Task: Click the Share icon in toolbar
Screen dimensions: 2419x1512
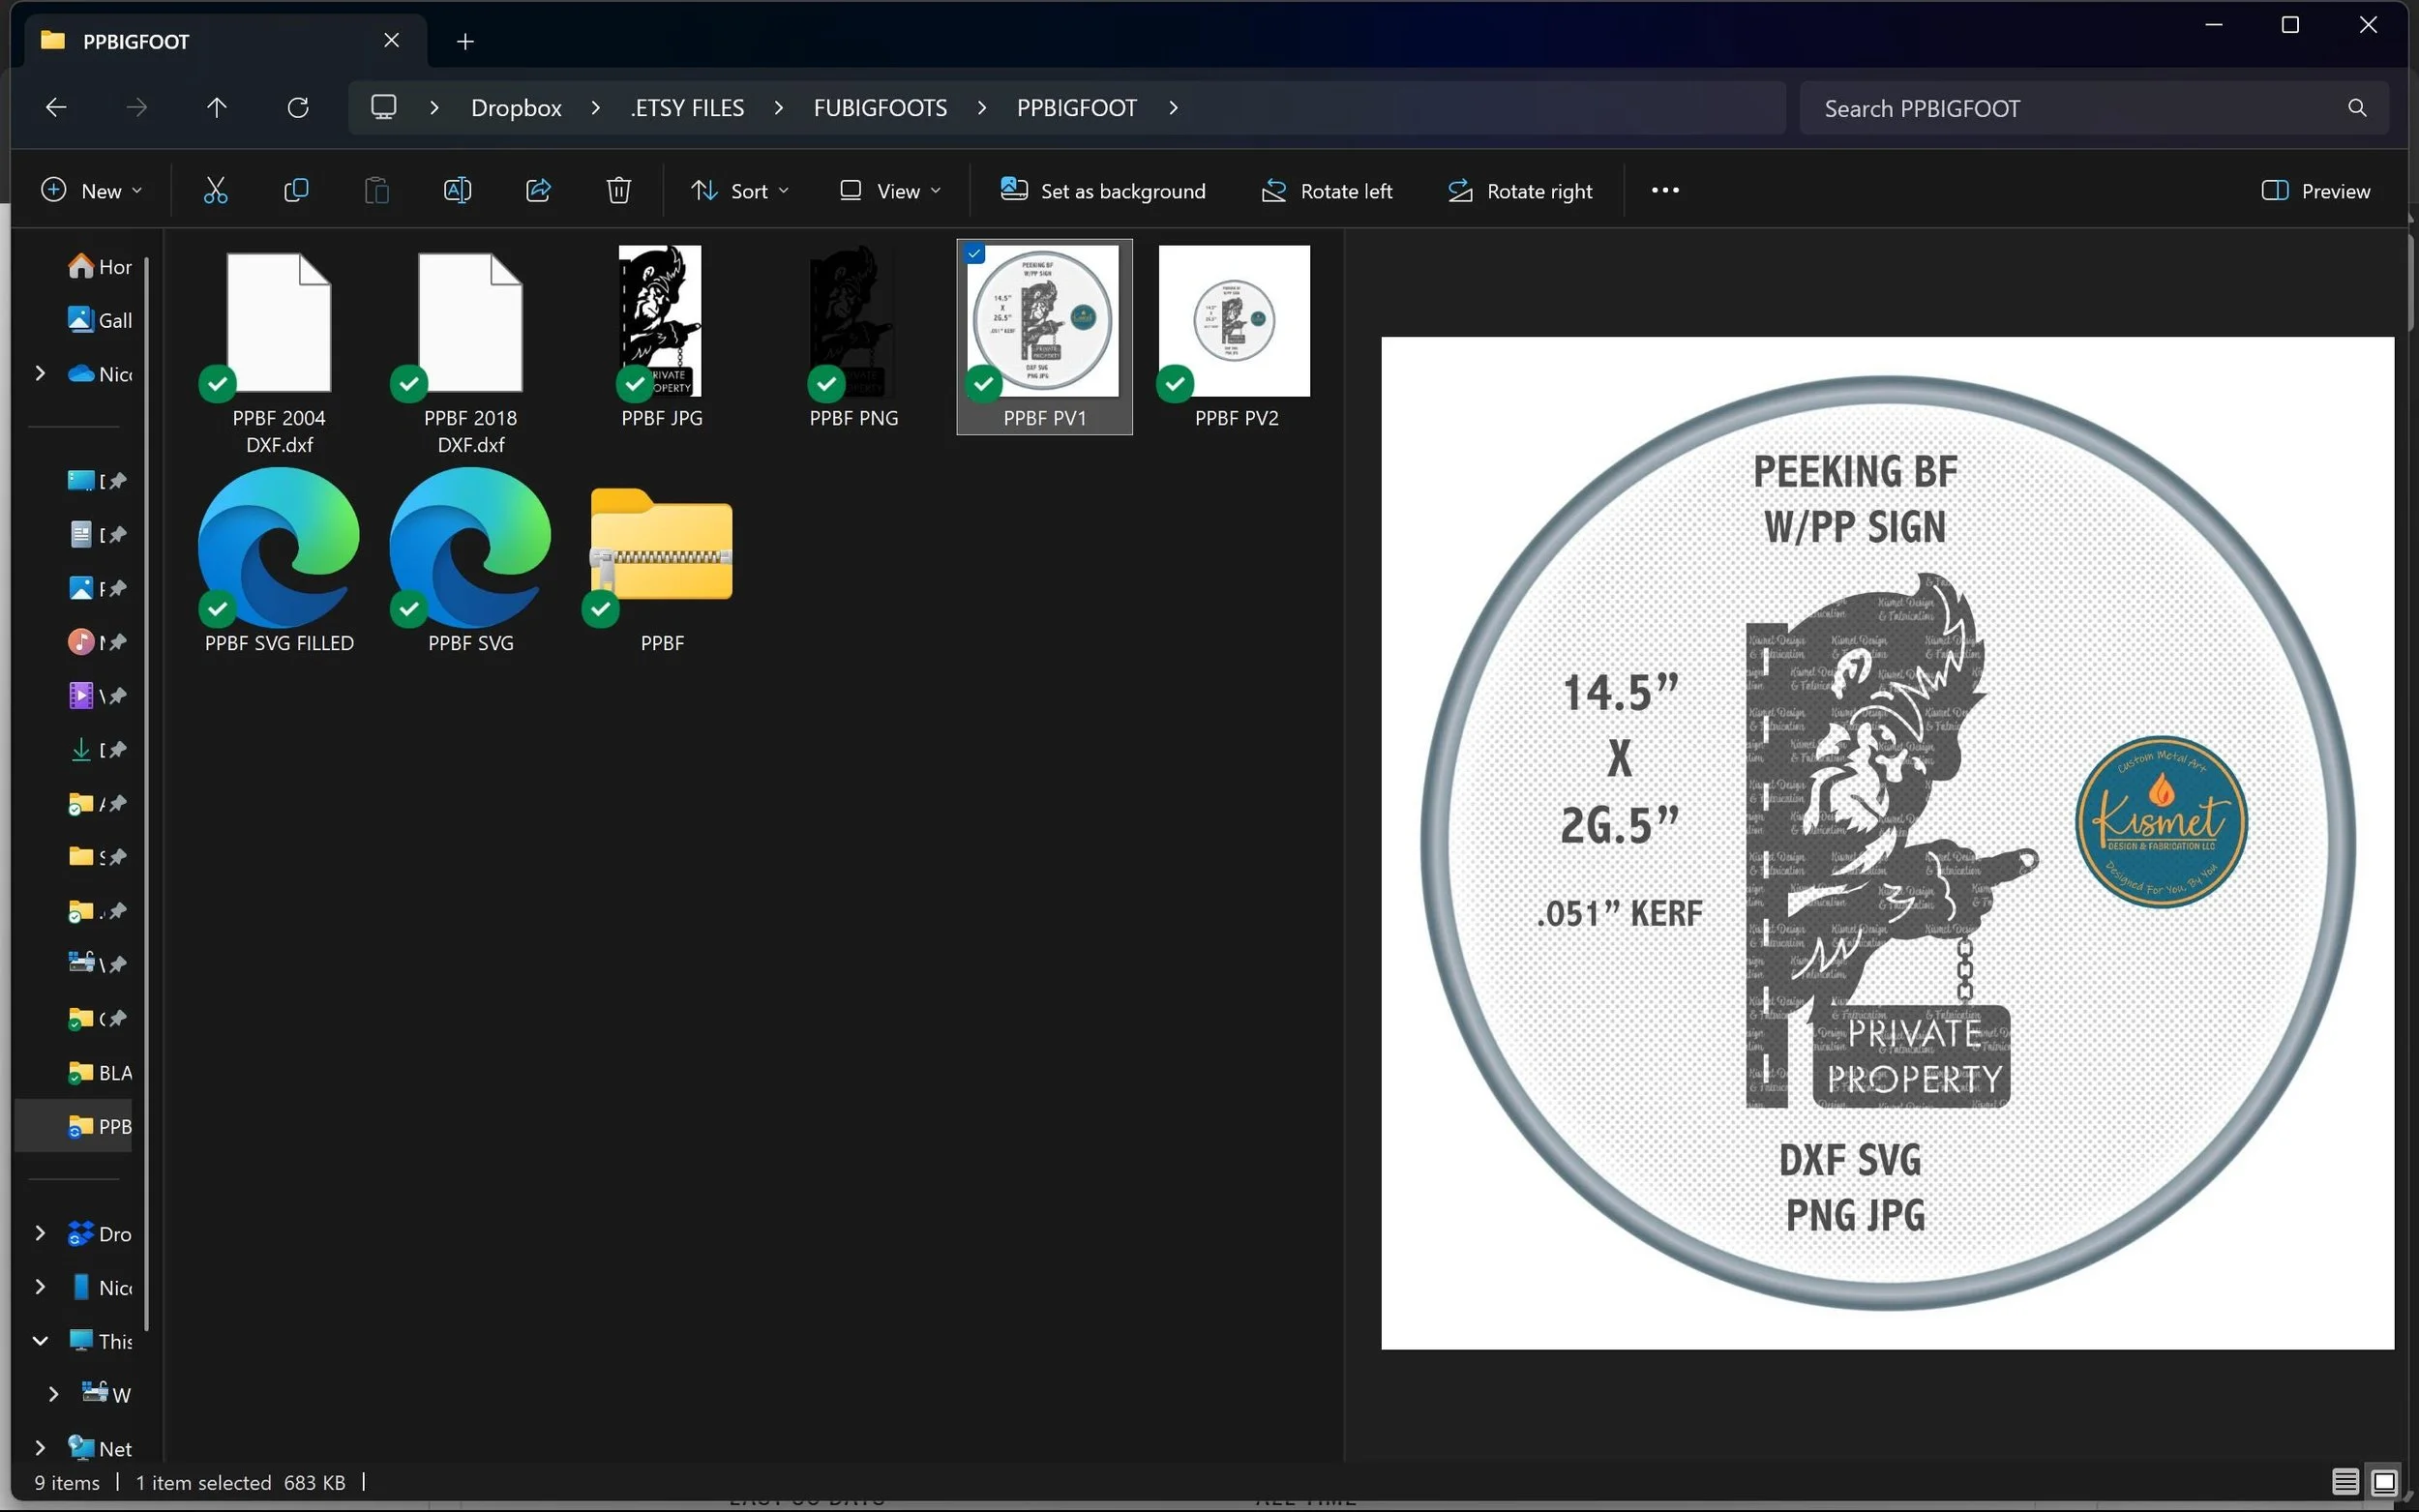Action: tap(538, 190)
